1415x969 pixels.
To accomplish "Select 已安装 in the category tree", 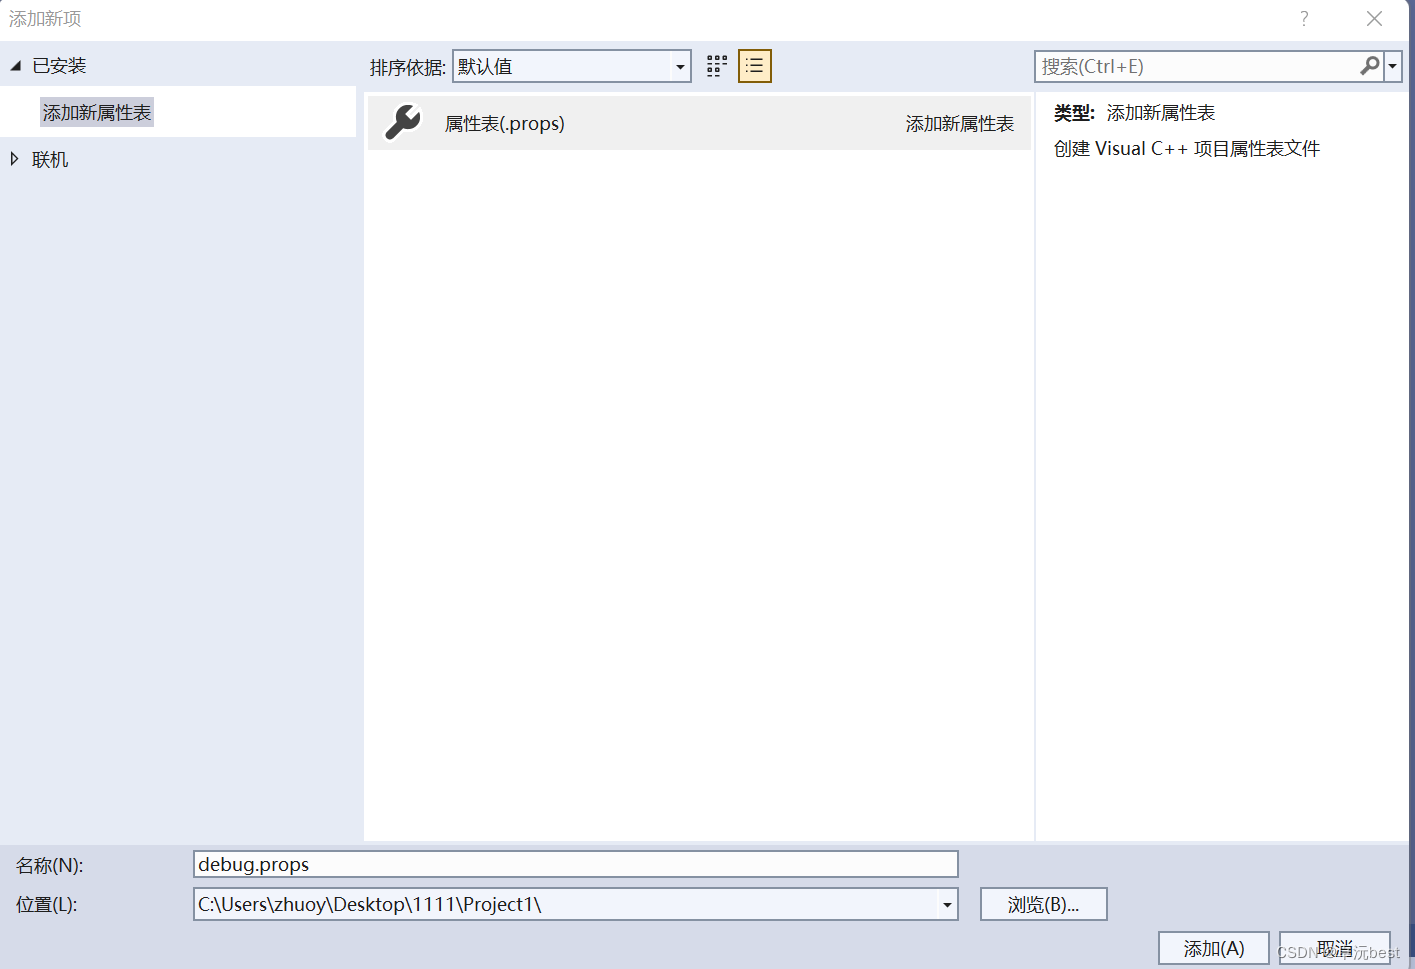I will (61, 65).
